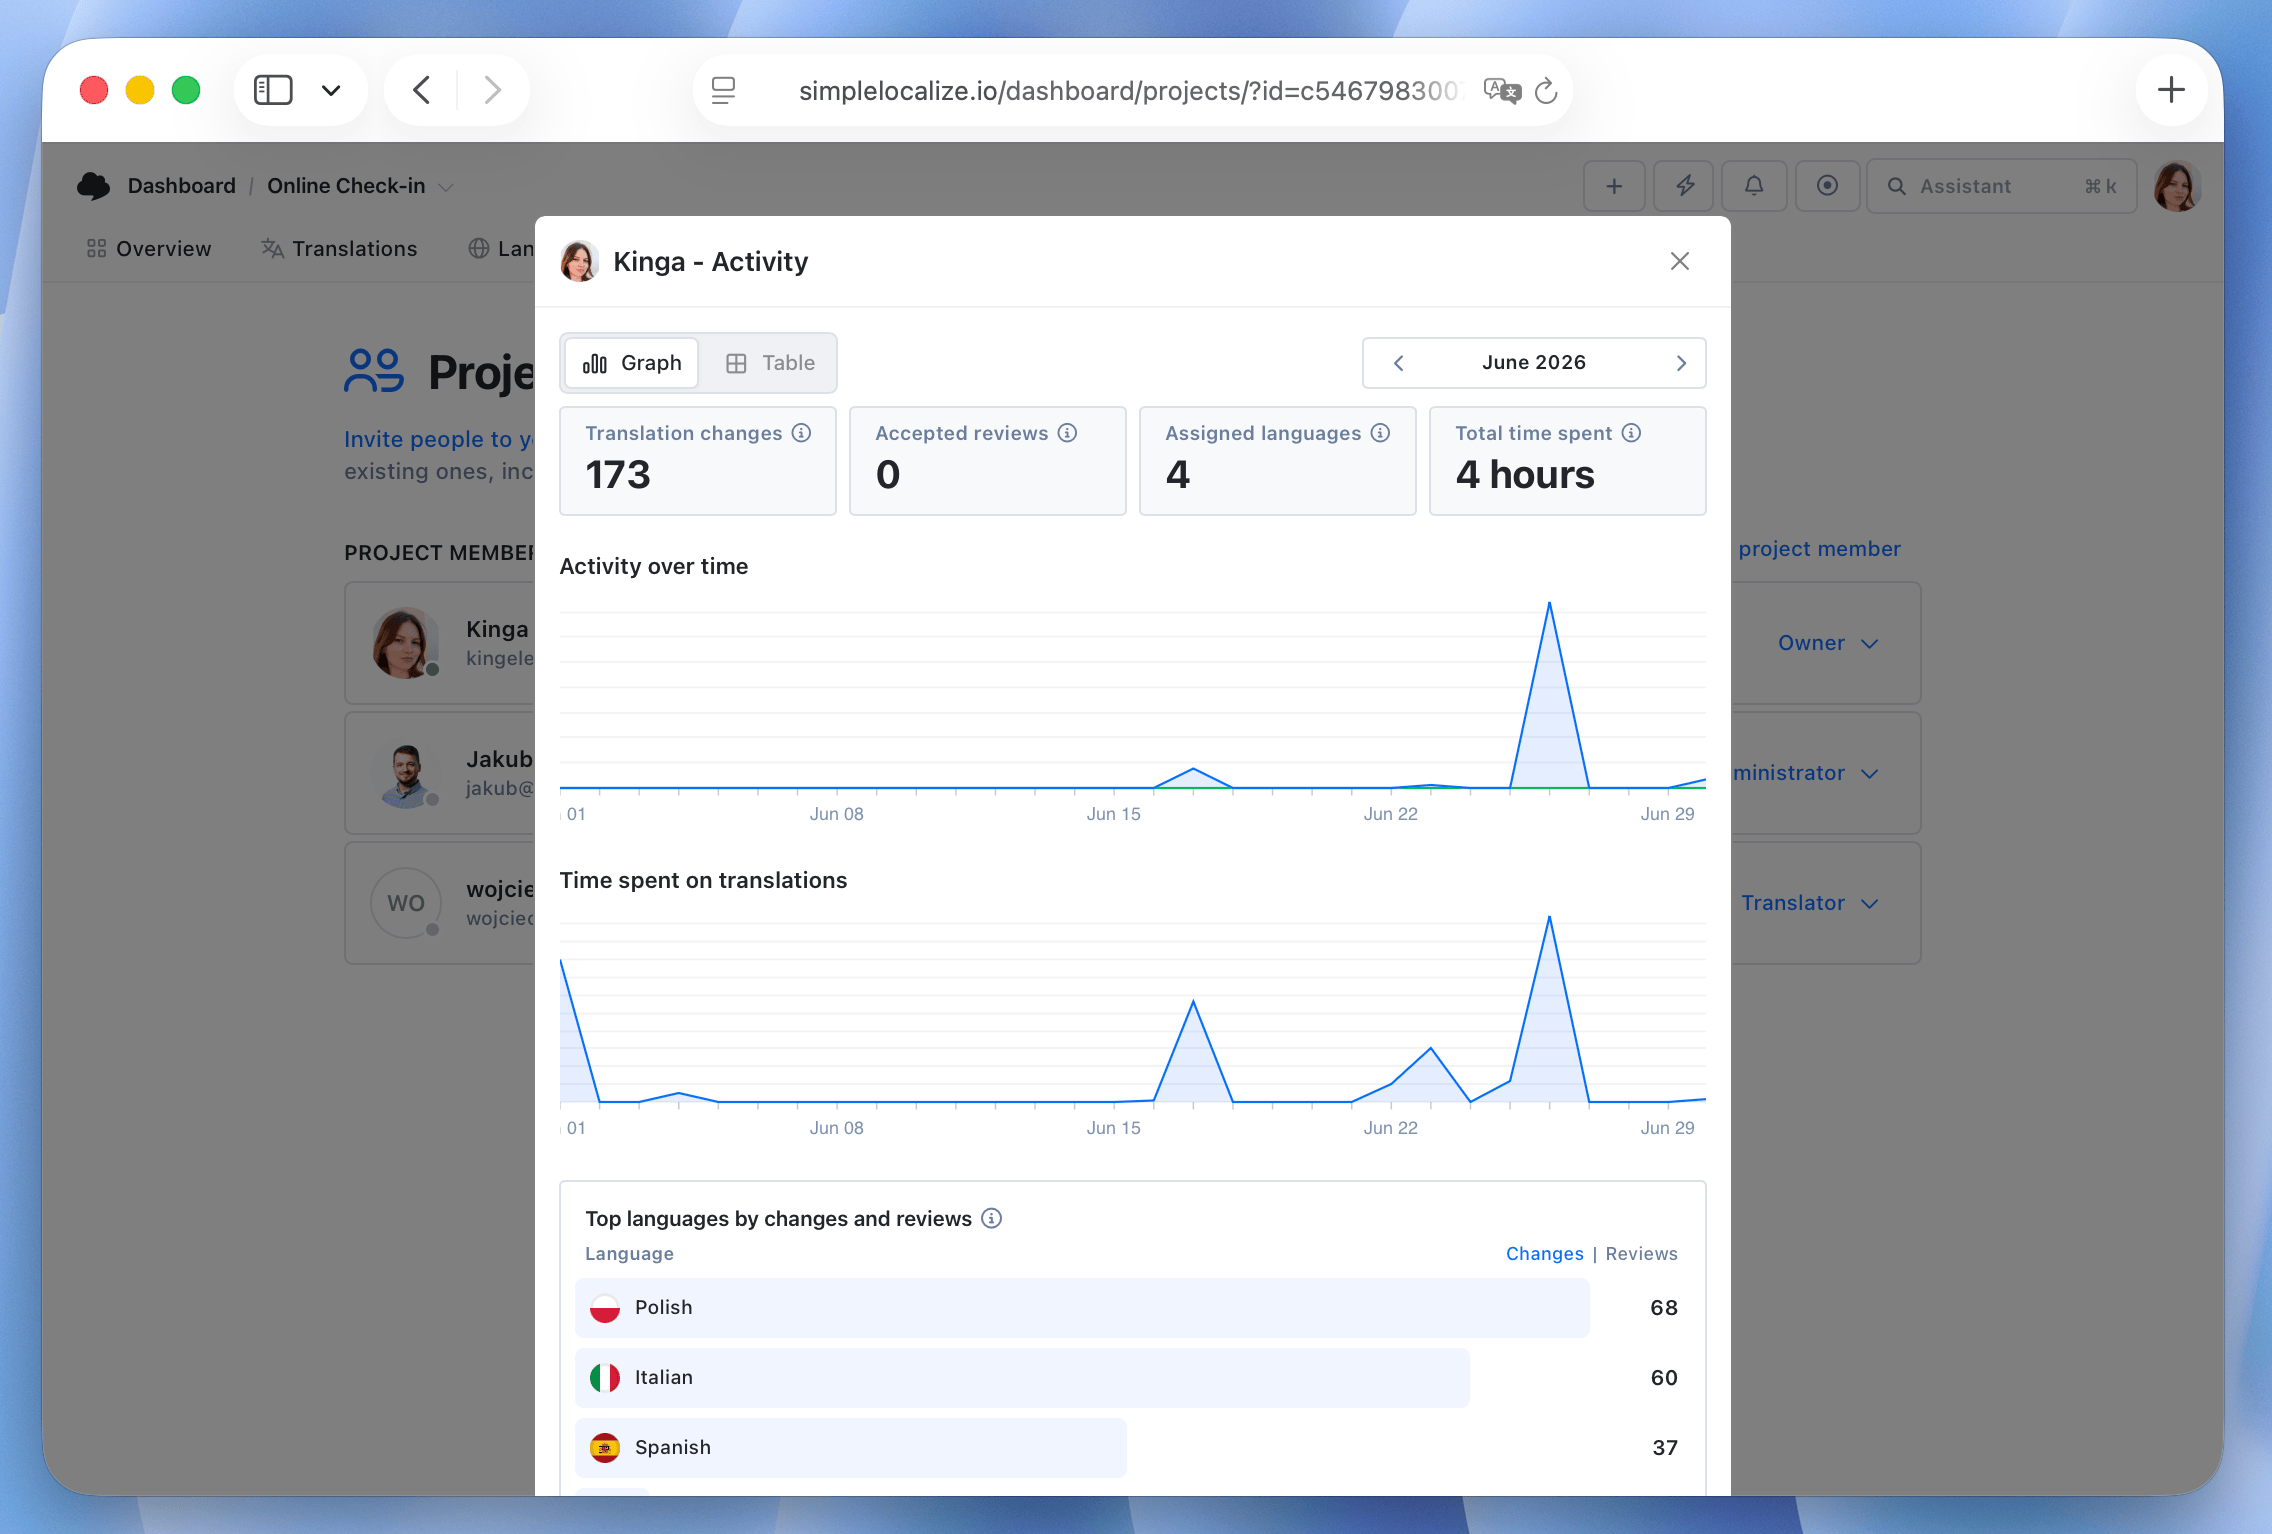
Task: Open user profile avatar menu
Action: click(2178, 186)
